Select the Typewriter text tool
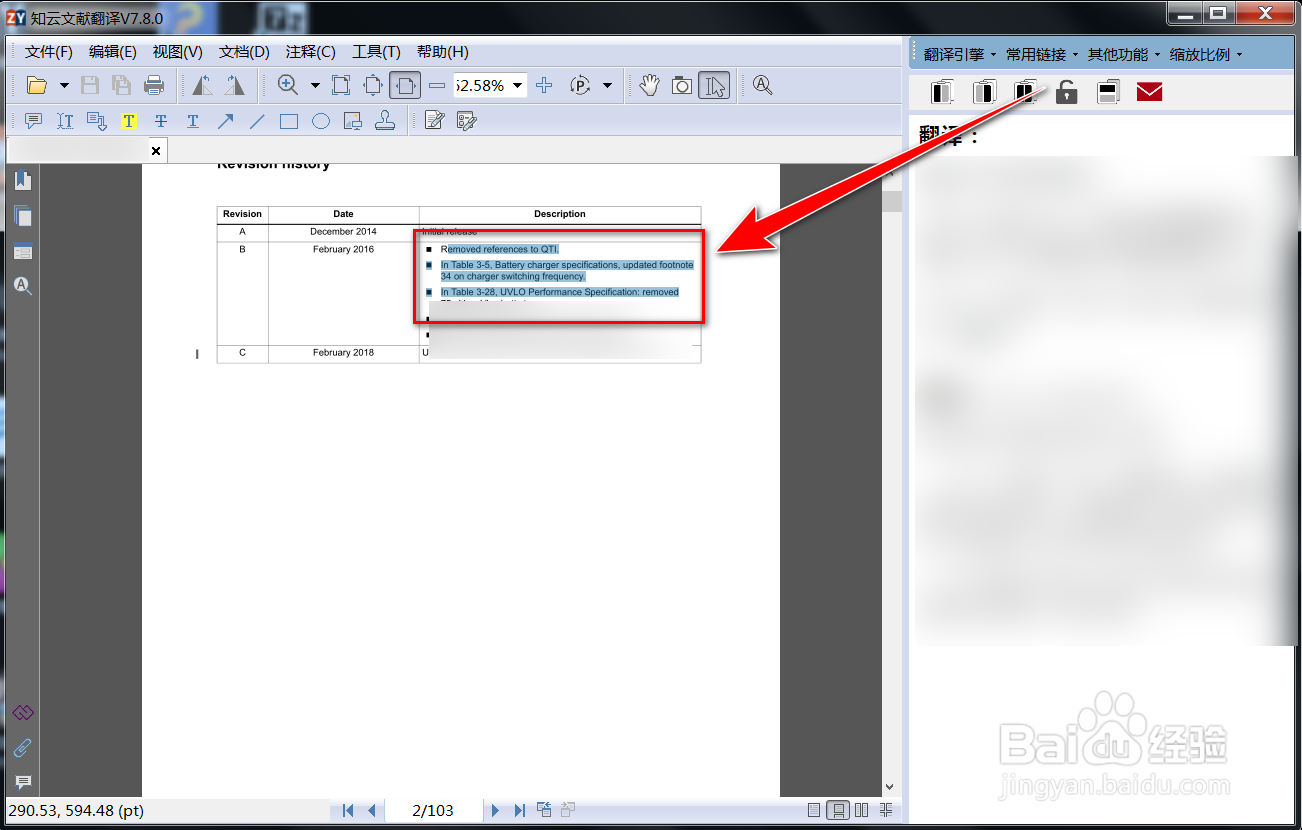Viewport: 1302px width, 830px height. 65,121
